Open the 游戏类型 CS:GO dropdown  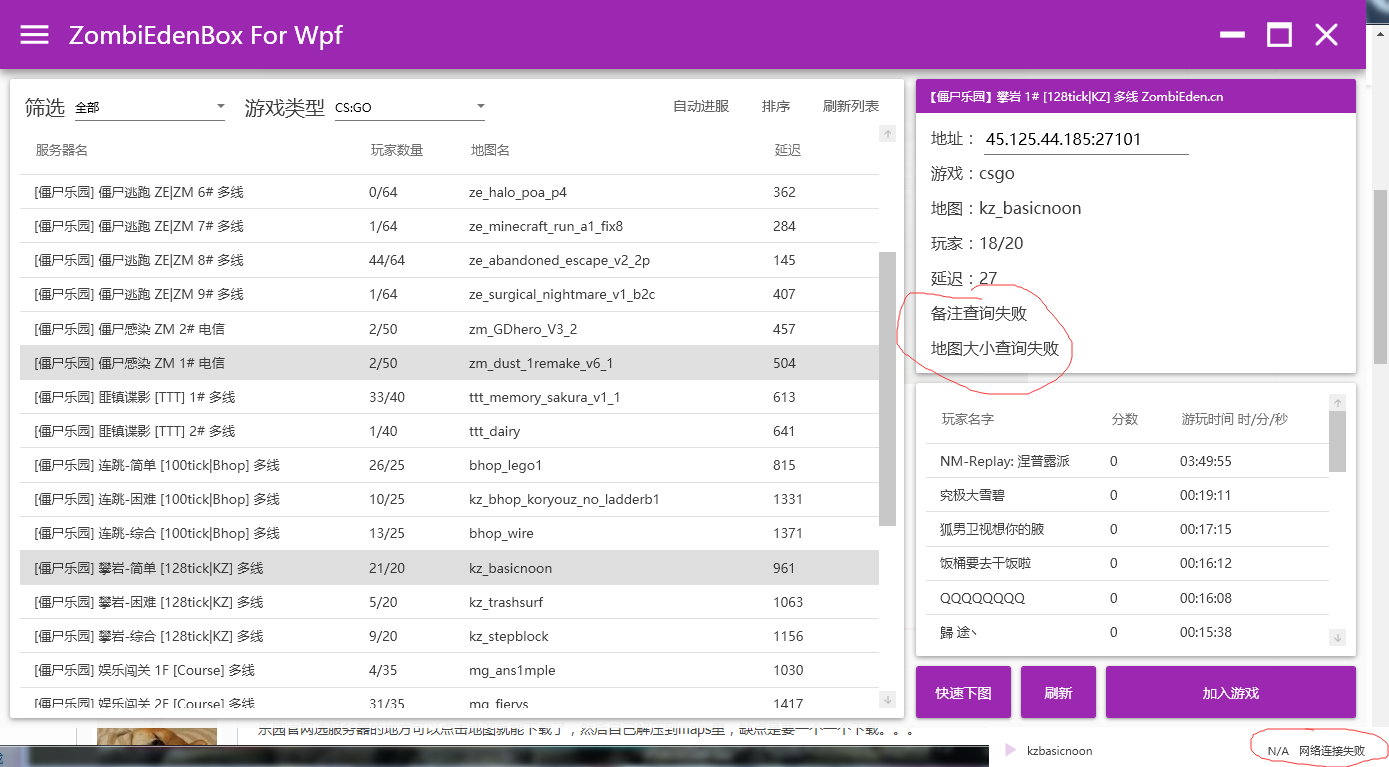[410, 107]
